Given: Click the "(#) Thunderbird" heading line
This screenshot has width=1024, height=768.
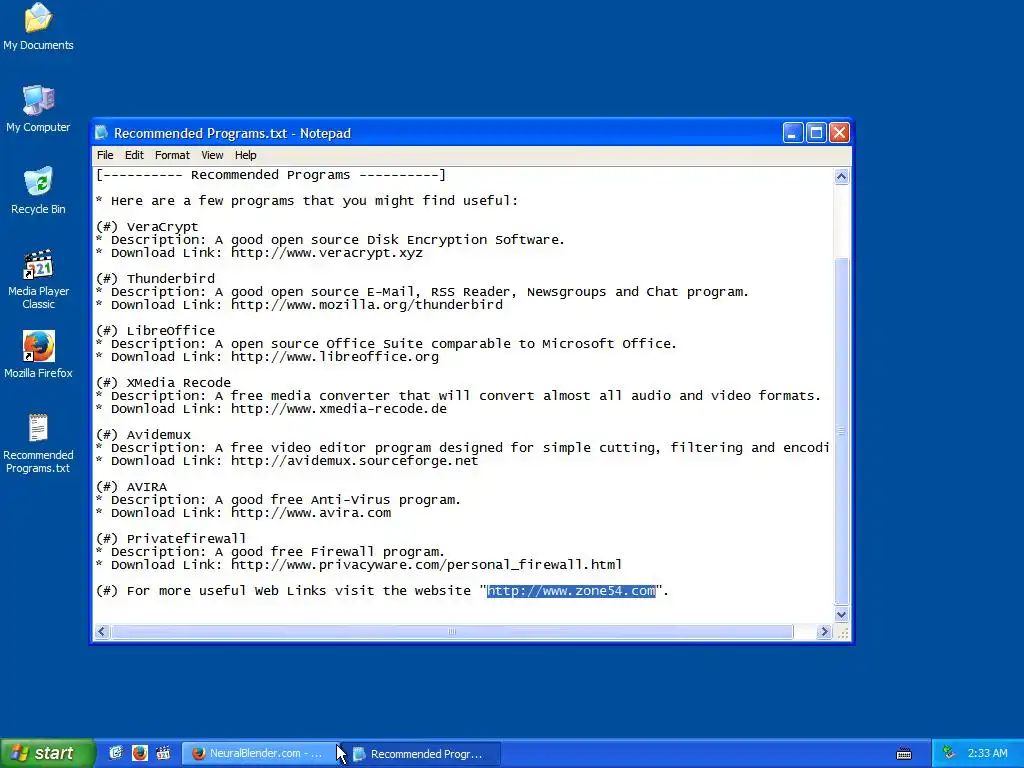Looking at the screenshot, I should coord(155,278).
